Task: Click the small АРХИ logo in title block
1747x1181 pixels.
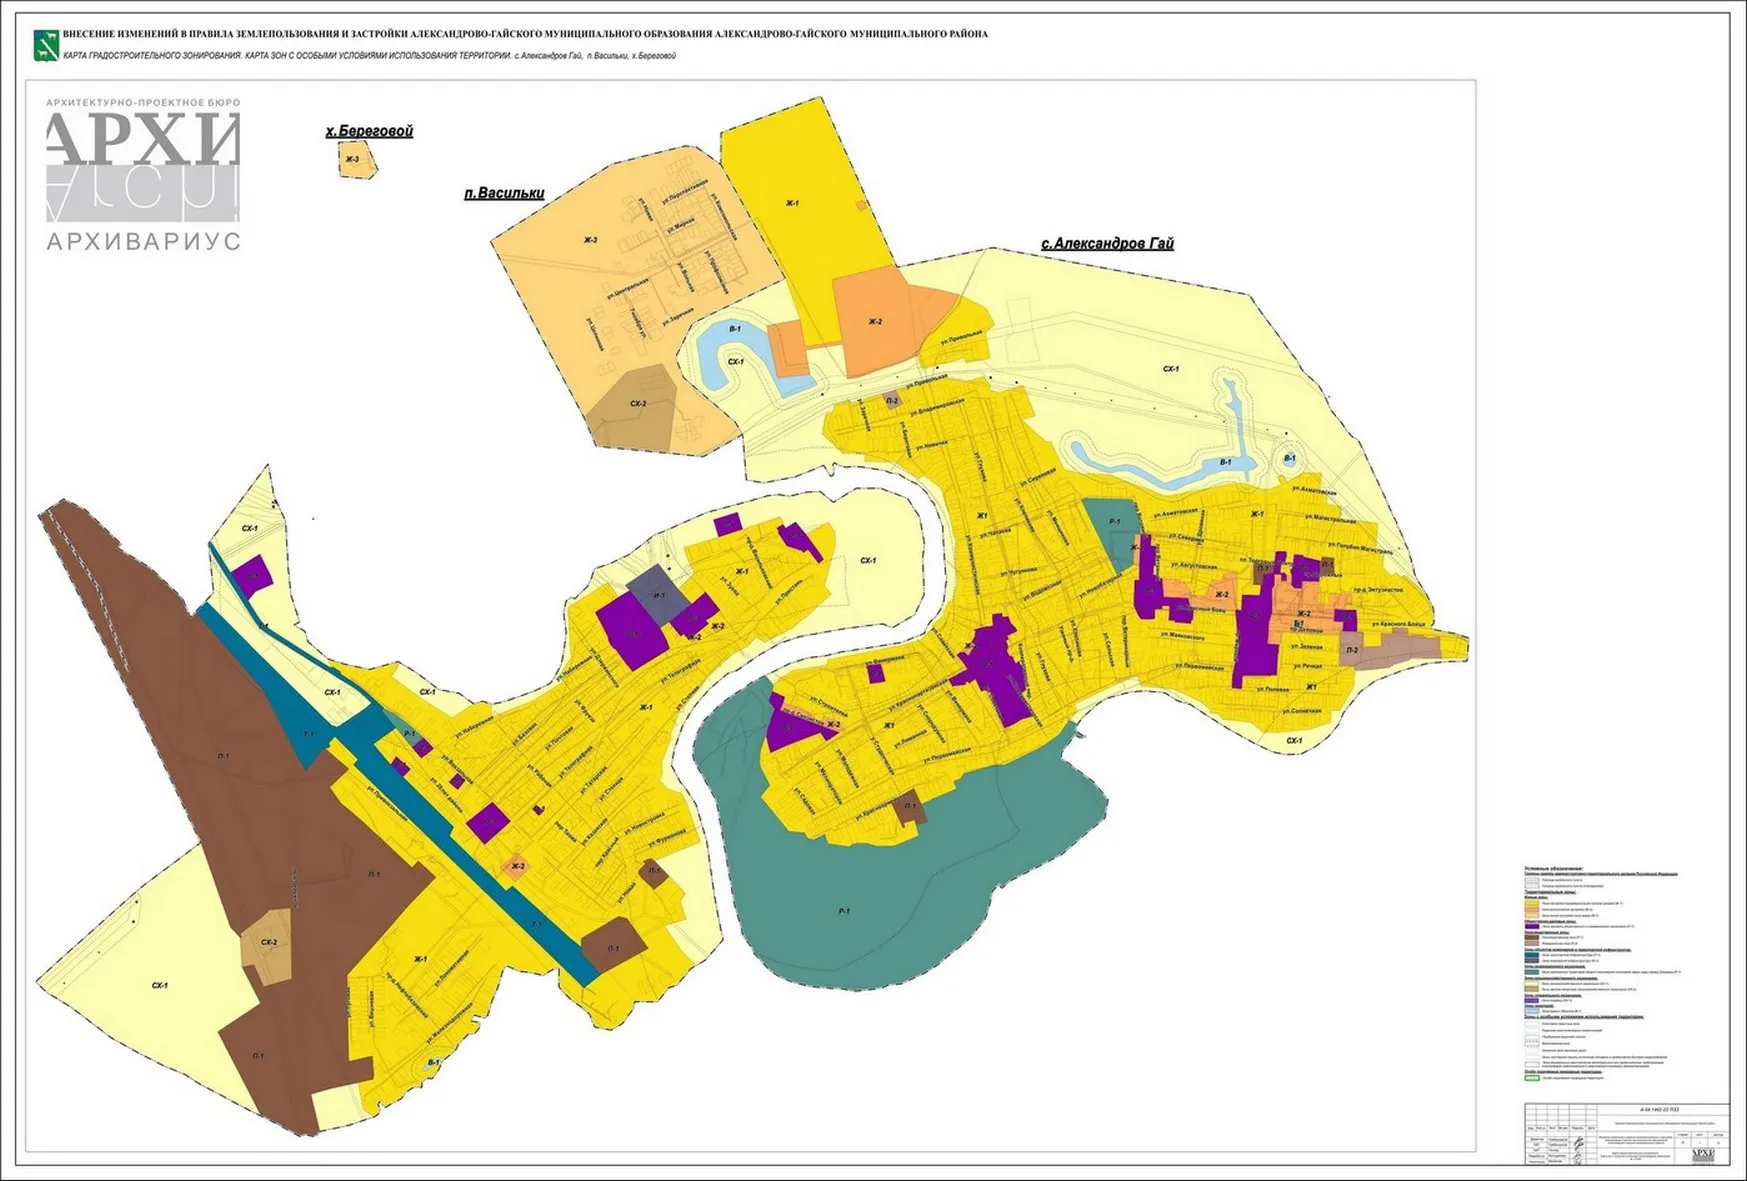Action: (x=1702, y=1155)
